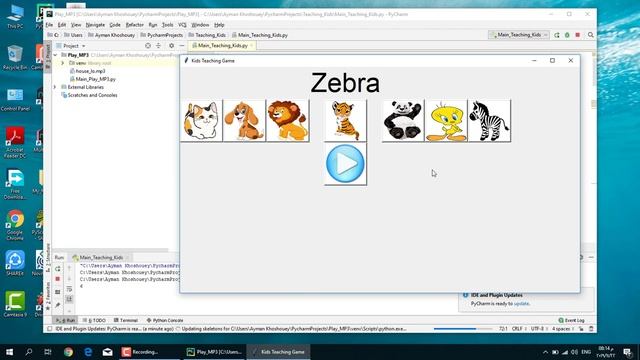Open Mail from the taskbar
640x360 pixels.
click(107, 352)
